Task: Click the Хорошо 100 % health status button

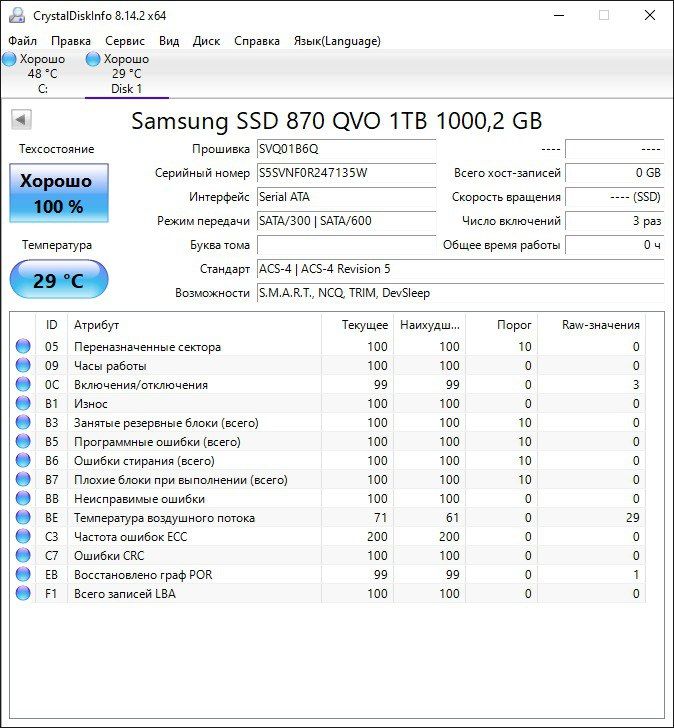Action: click(x=59, y=193)
